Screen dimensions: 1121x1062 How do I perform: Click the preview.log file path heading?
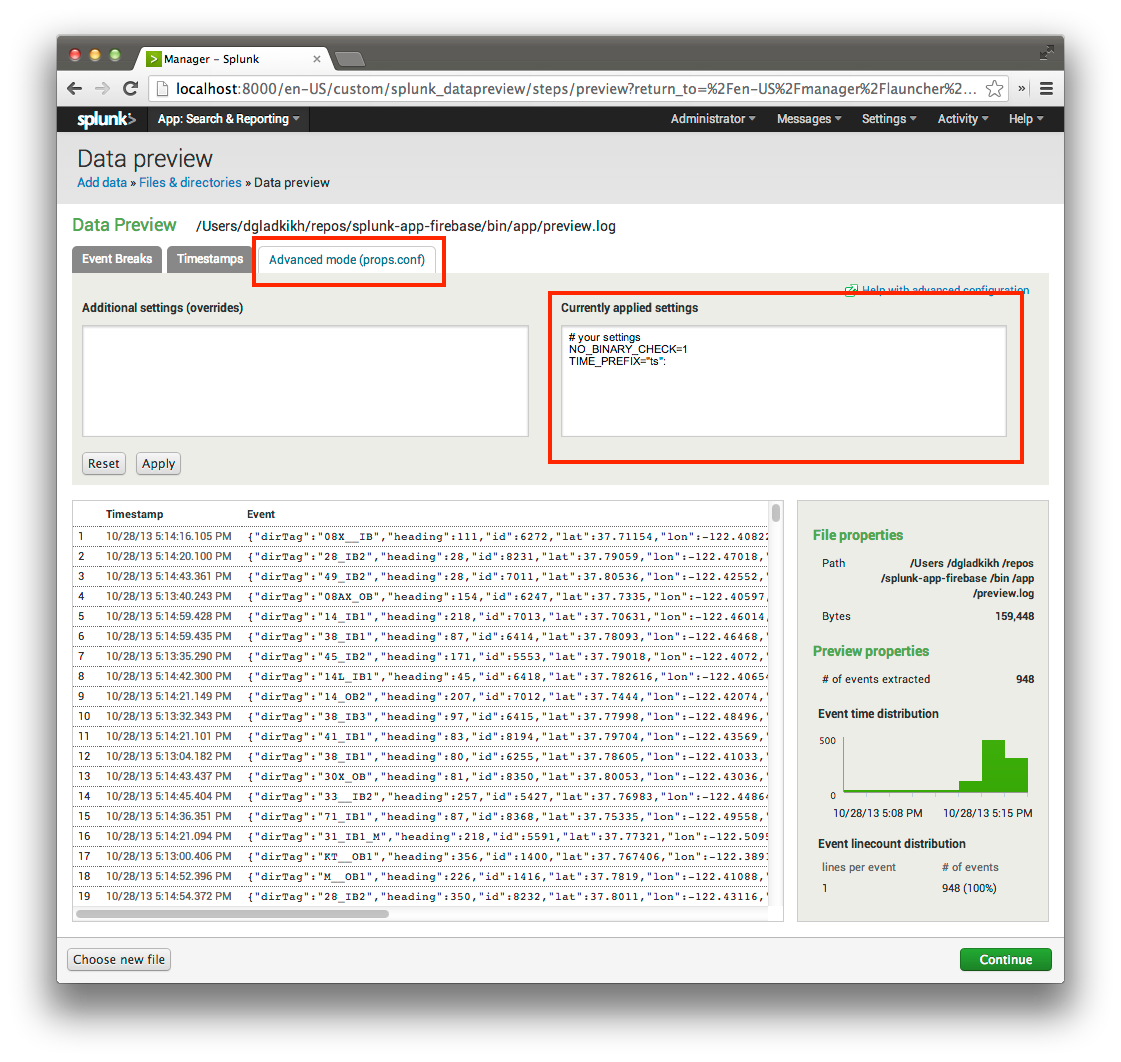click(x=405, y=226)
